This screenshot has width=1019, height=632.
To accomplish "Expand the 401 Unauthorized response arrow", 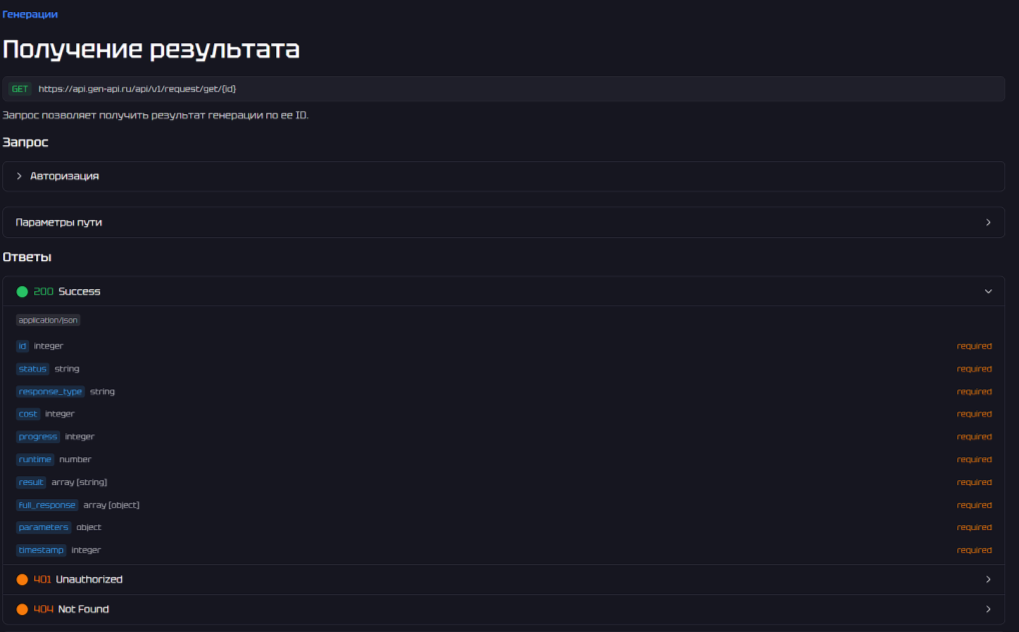I will pyautogui.click(x=988, y=580).
